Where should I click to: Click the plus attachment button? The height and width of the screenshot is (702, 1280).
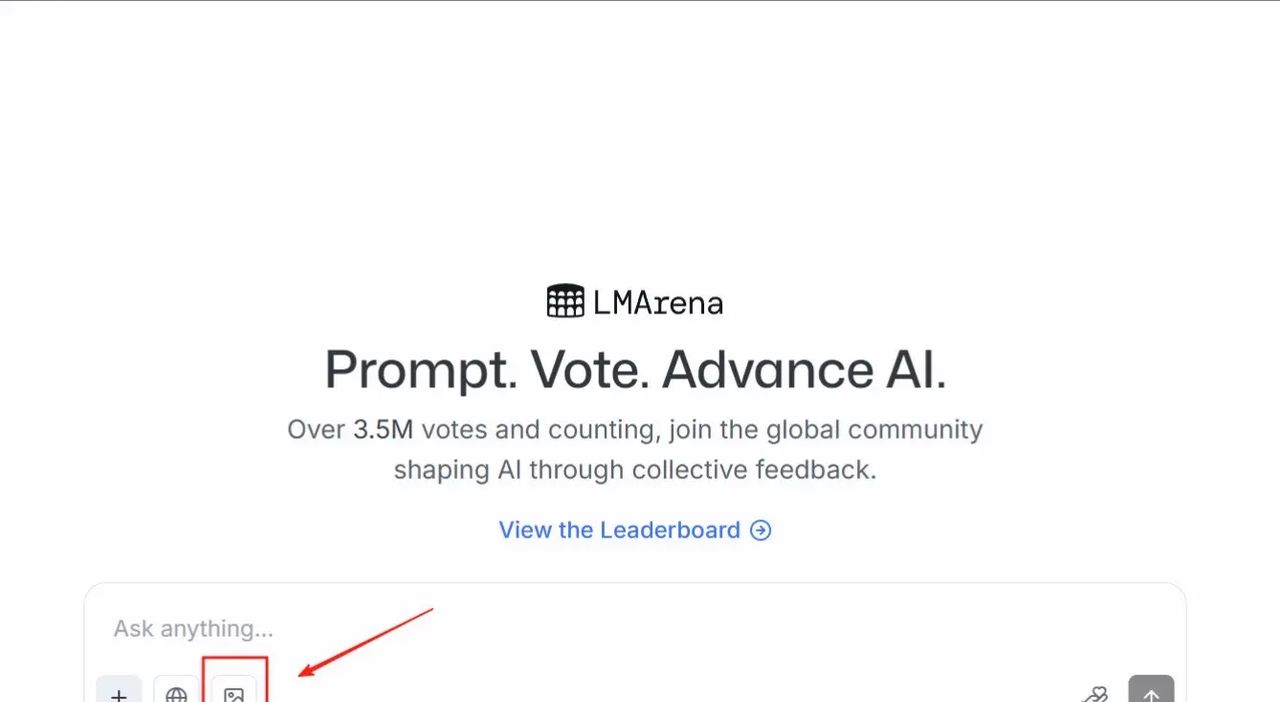pos(119,694)
